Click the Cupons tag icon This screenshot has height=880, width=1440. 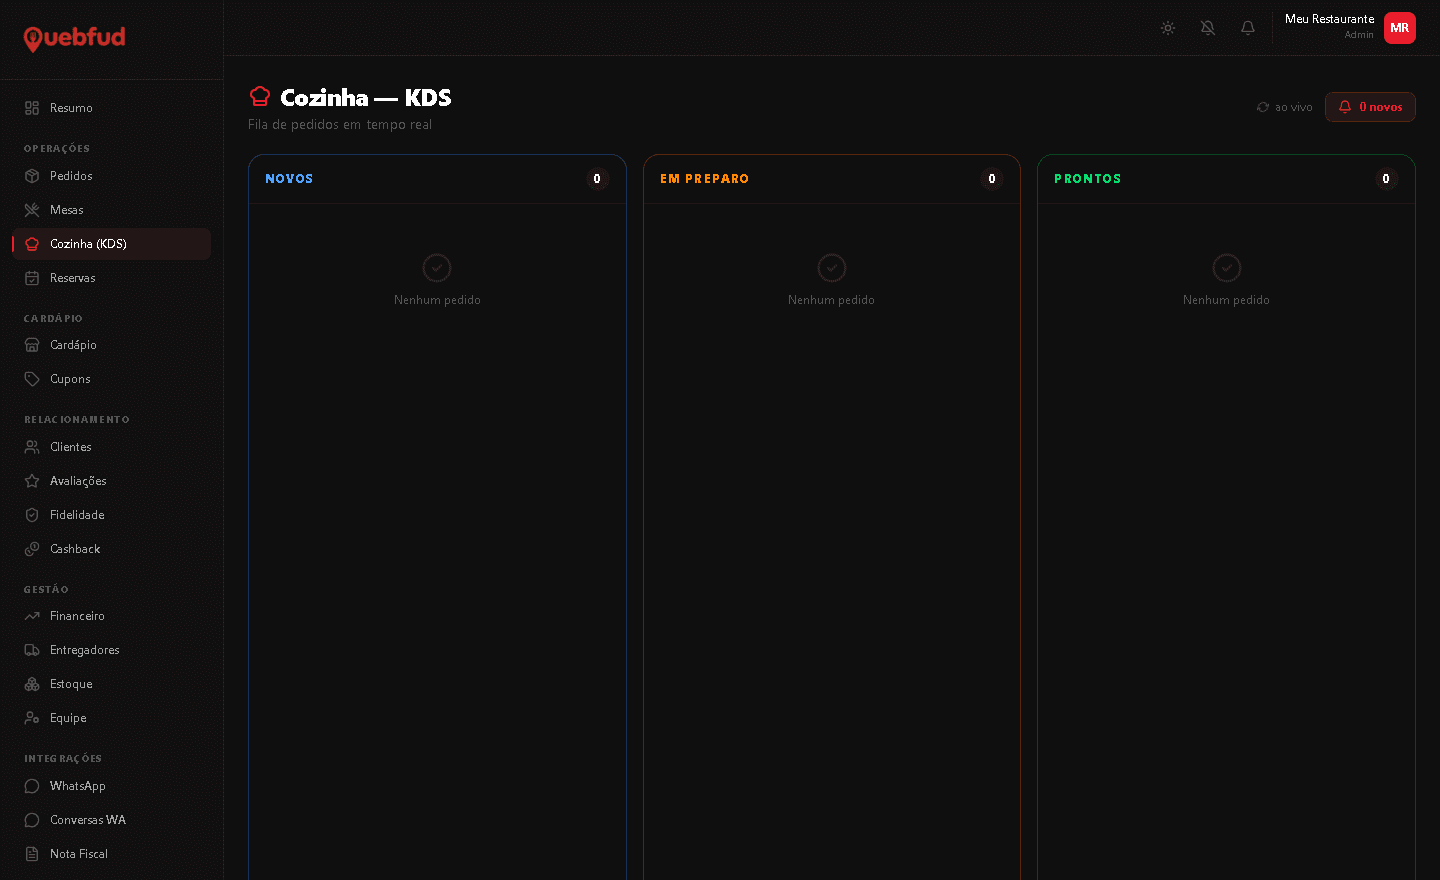click(32, 379)
